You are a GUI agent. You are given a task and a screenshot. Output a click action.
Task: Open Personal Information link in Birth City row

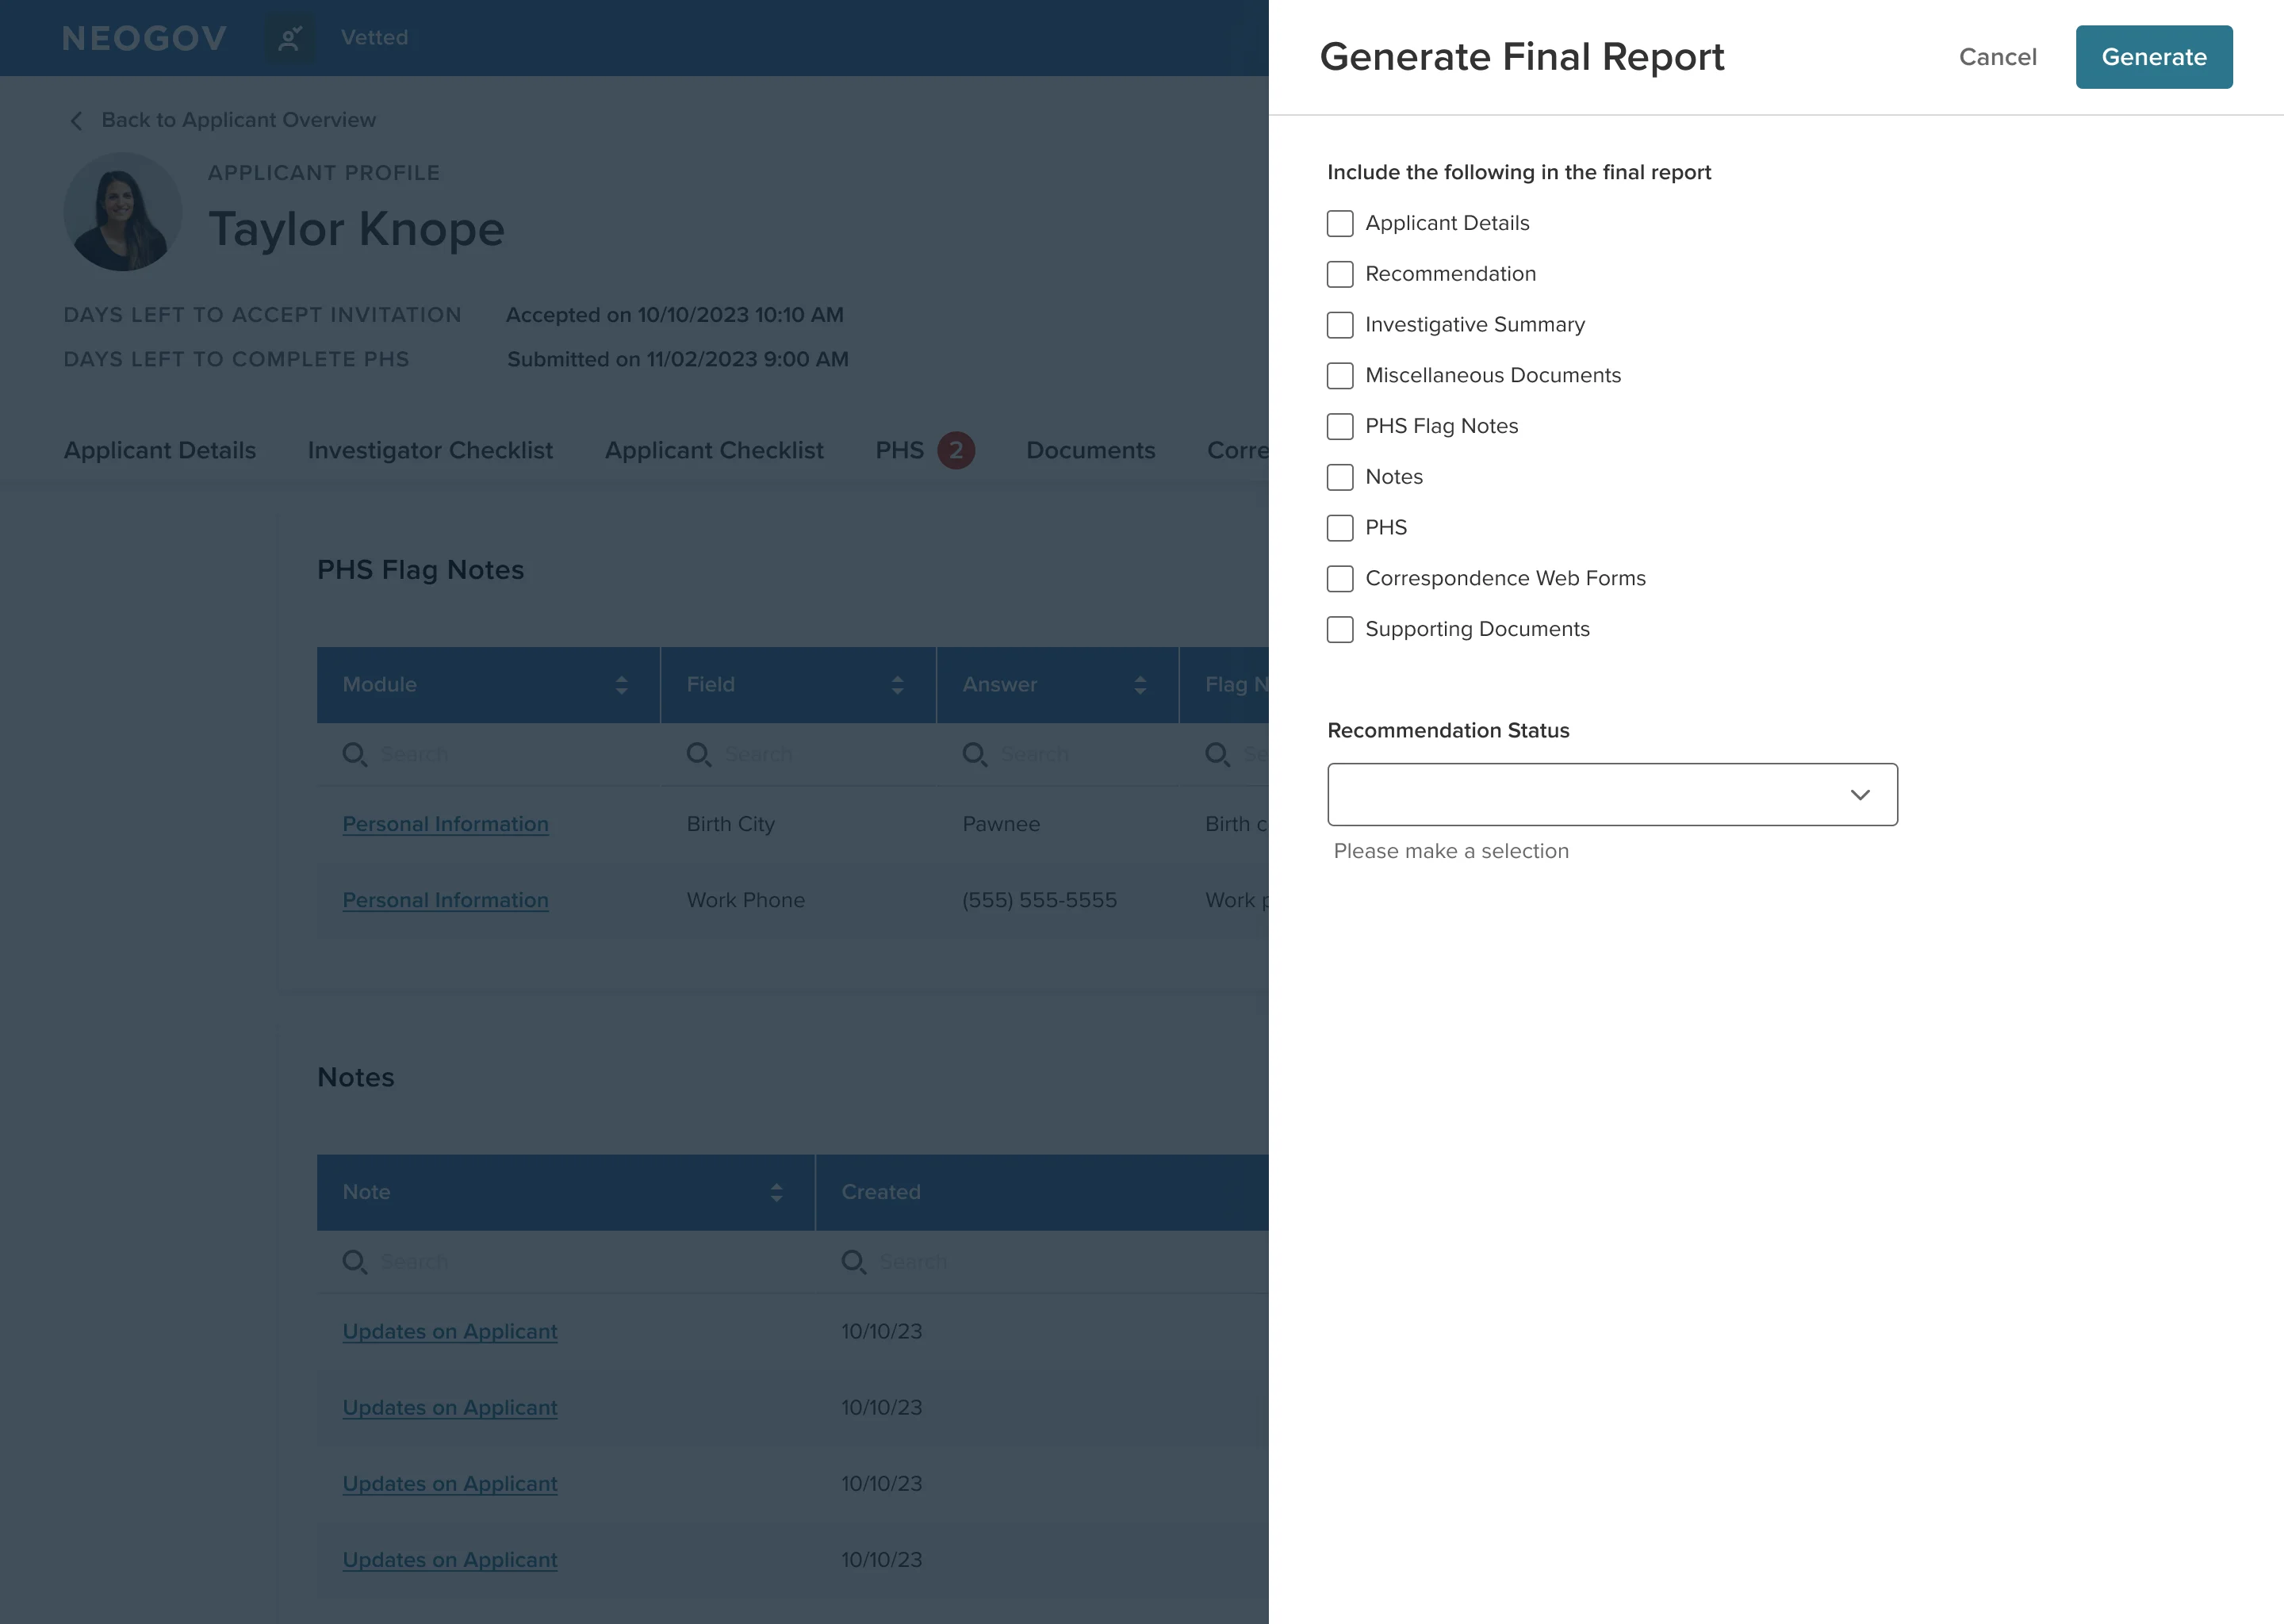pos(445,824)
